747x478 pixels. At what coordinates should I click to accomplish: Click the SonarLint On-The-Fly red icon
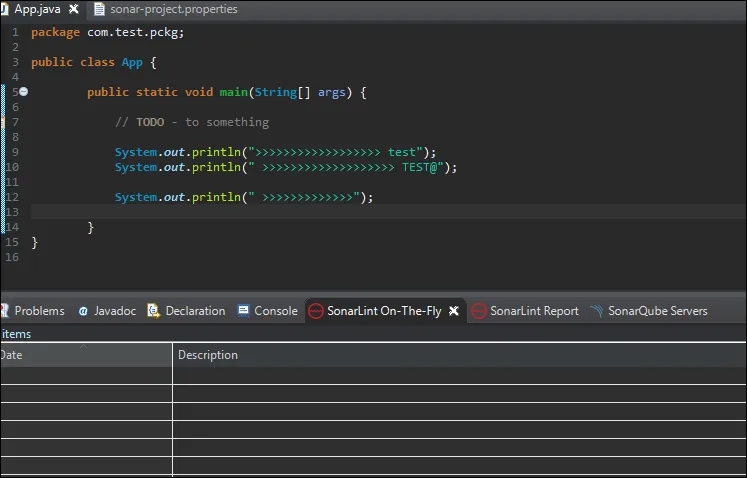coord(315,311)
